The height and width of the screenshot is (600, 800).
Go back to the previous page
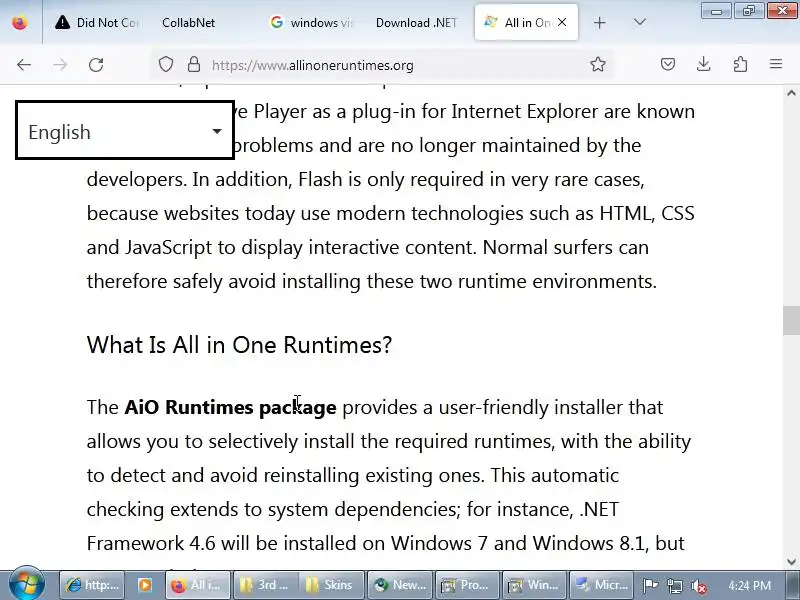(24, 65)
